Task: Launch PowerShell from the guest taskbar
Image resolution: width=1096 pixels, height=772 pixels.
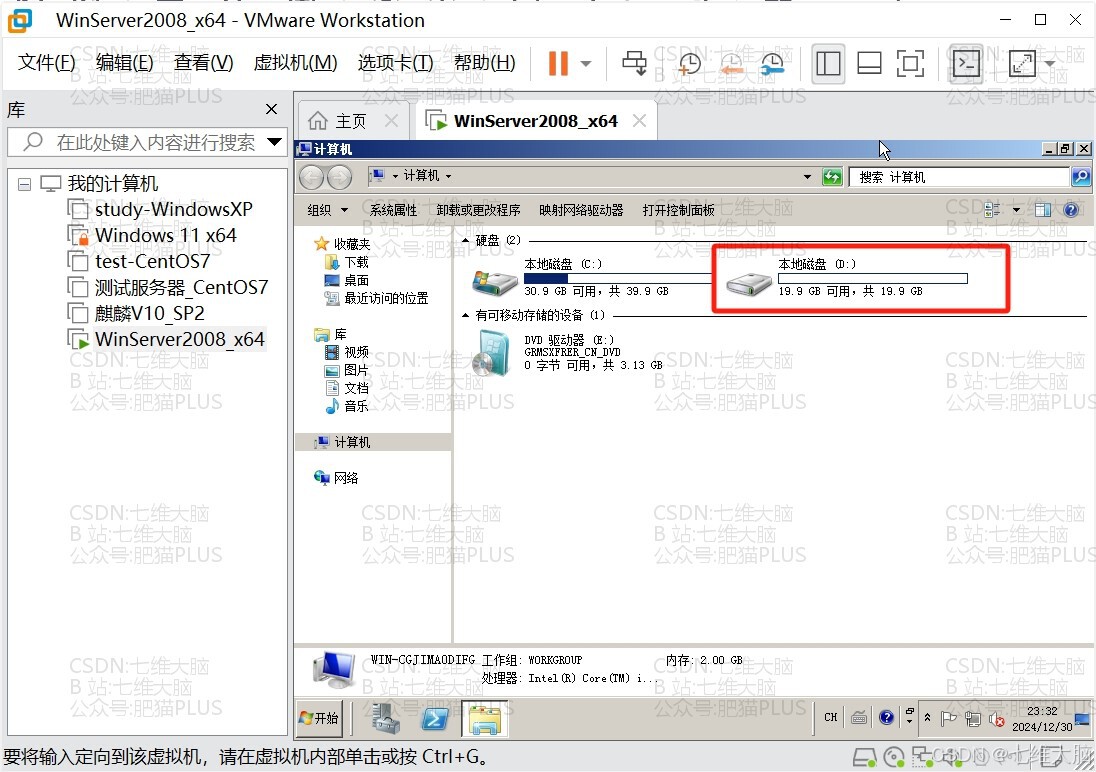Action: pos(434,718)
